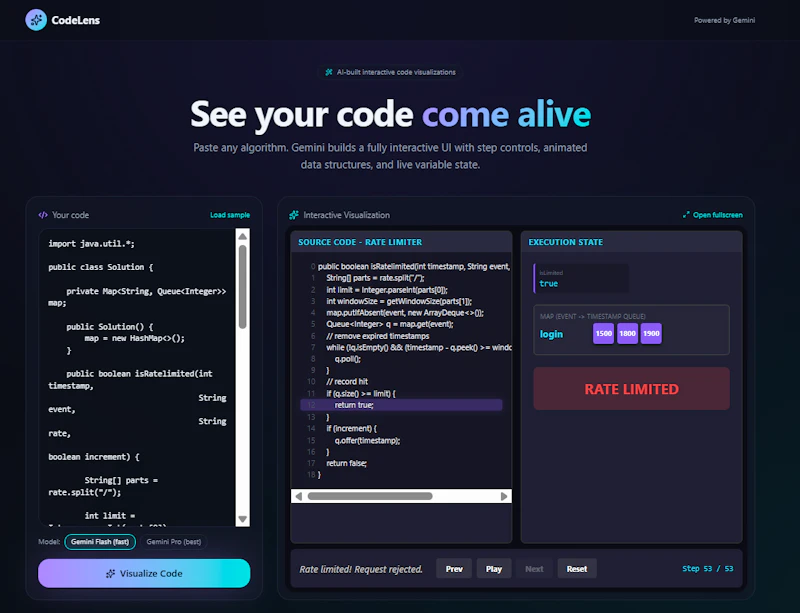Open the visualization in fullscreen
Image resolution: width=800 pixels, height=613 pixels.
point(713,215)
